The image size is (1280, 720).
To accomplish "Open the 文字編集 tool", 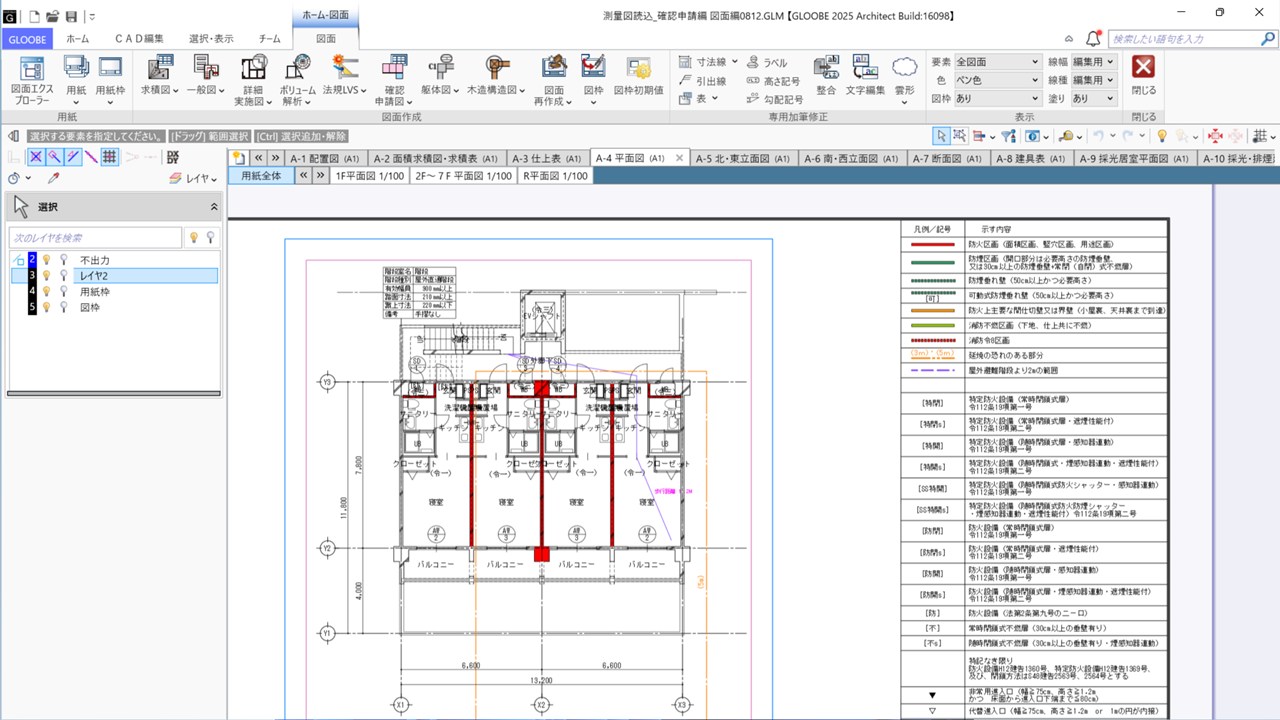I will coord(865,76).
